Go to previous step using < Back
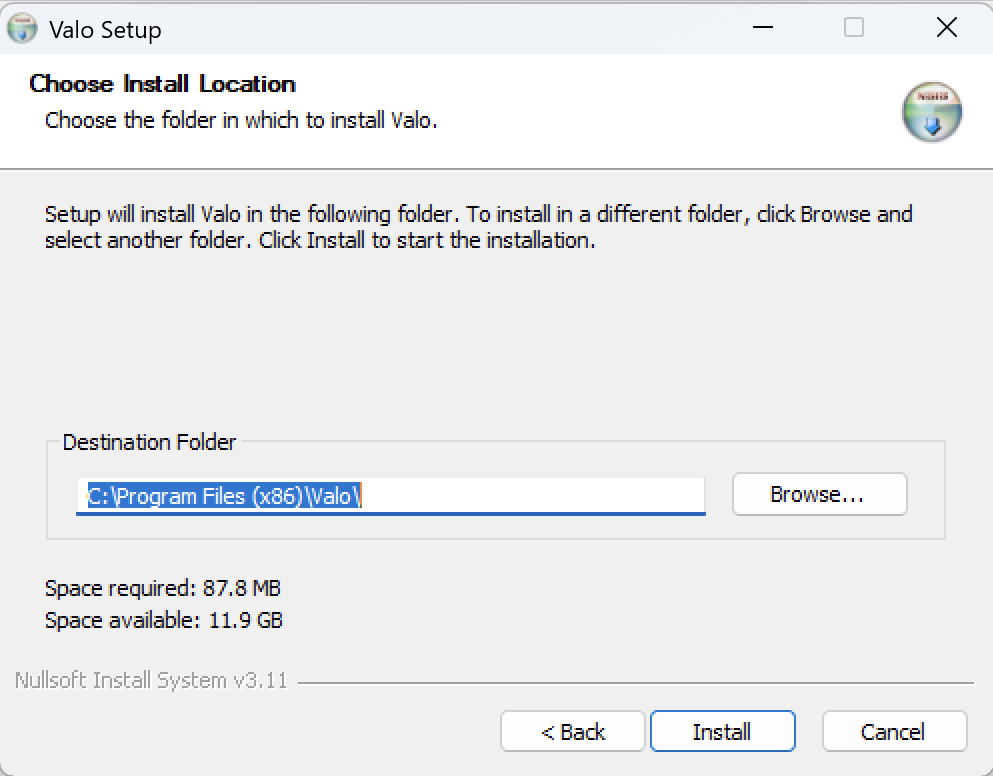Viewport: 993px width, 776px height. [573, 732]
